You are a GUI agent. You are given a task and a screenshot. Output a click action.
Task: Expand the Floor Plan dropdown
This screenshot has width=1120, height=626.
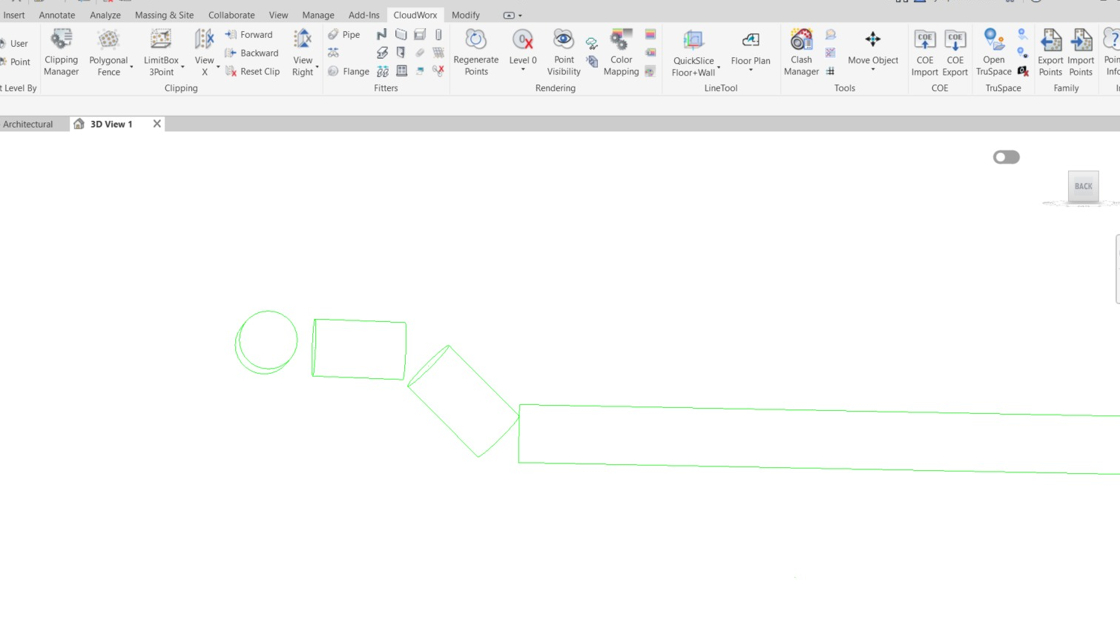pos(750,70)
